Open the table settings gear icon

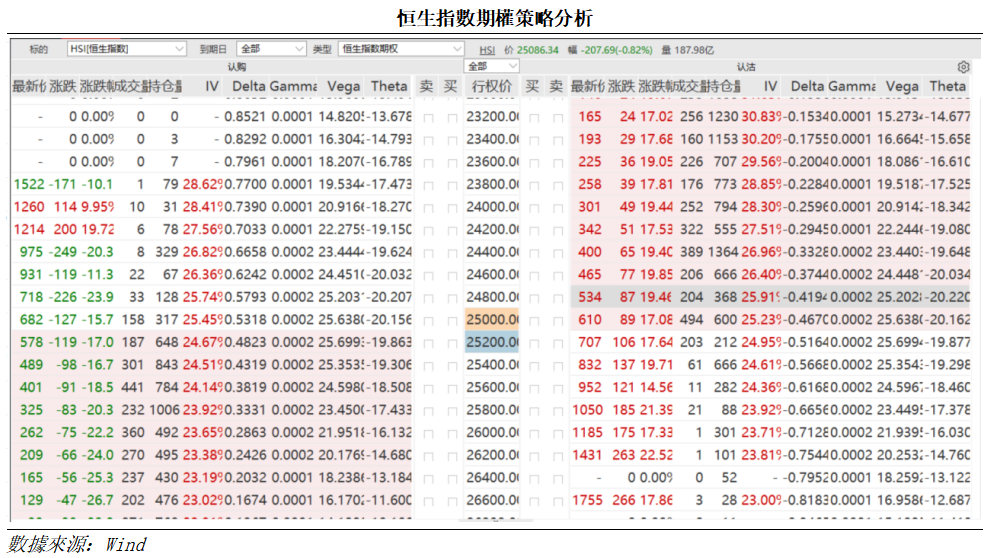pyautogui.click(x=963, y=67)
